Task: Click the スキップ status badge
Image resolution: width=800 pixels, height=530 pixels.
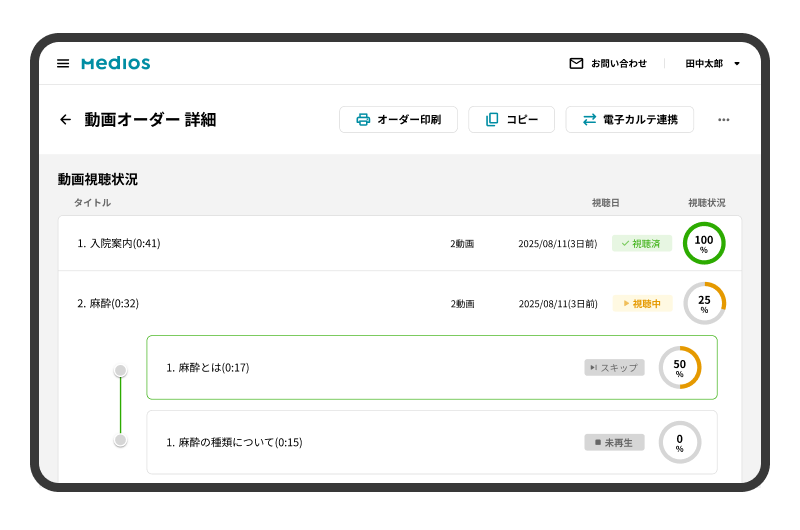Action: (614, 367)
